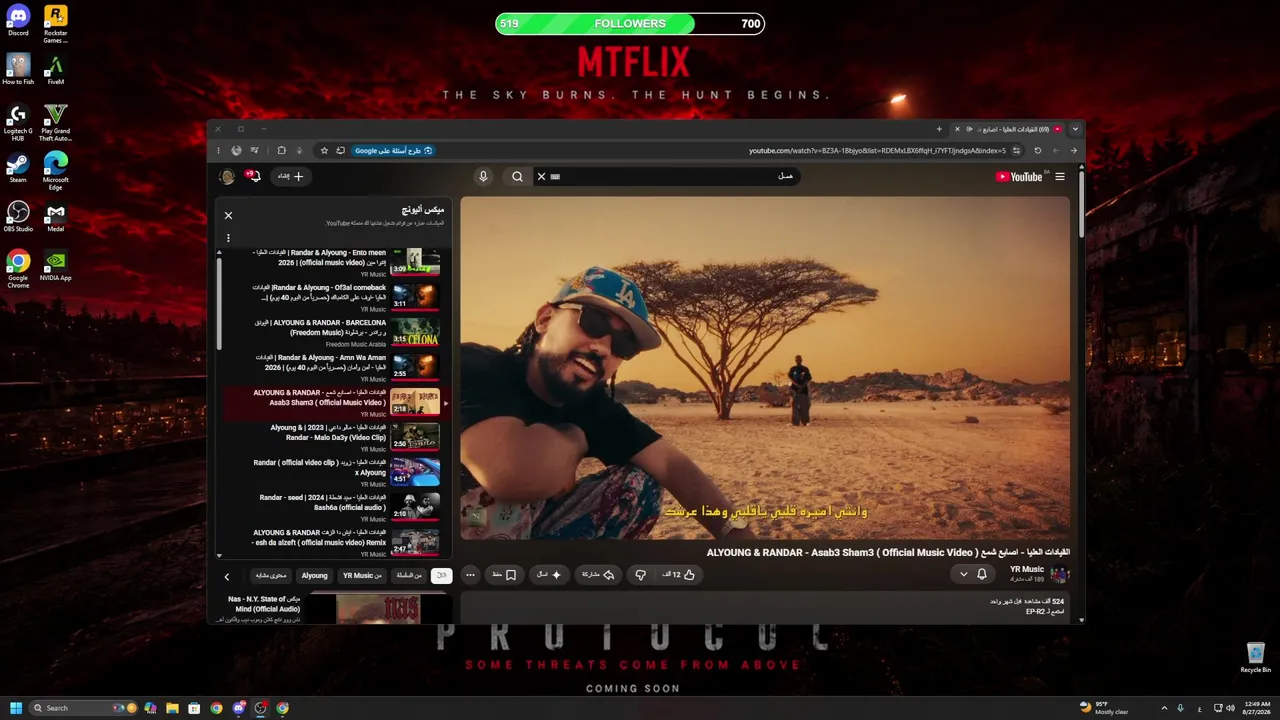This screenshot has width=1280, height=720.
Task: Select the Recycle Bin icon
Action: 1256,657
